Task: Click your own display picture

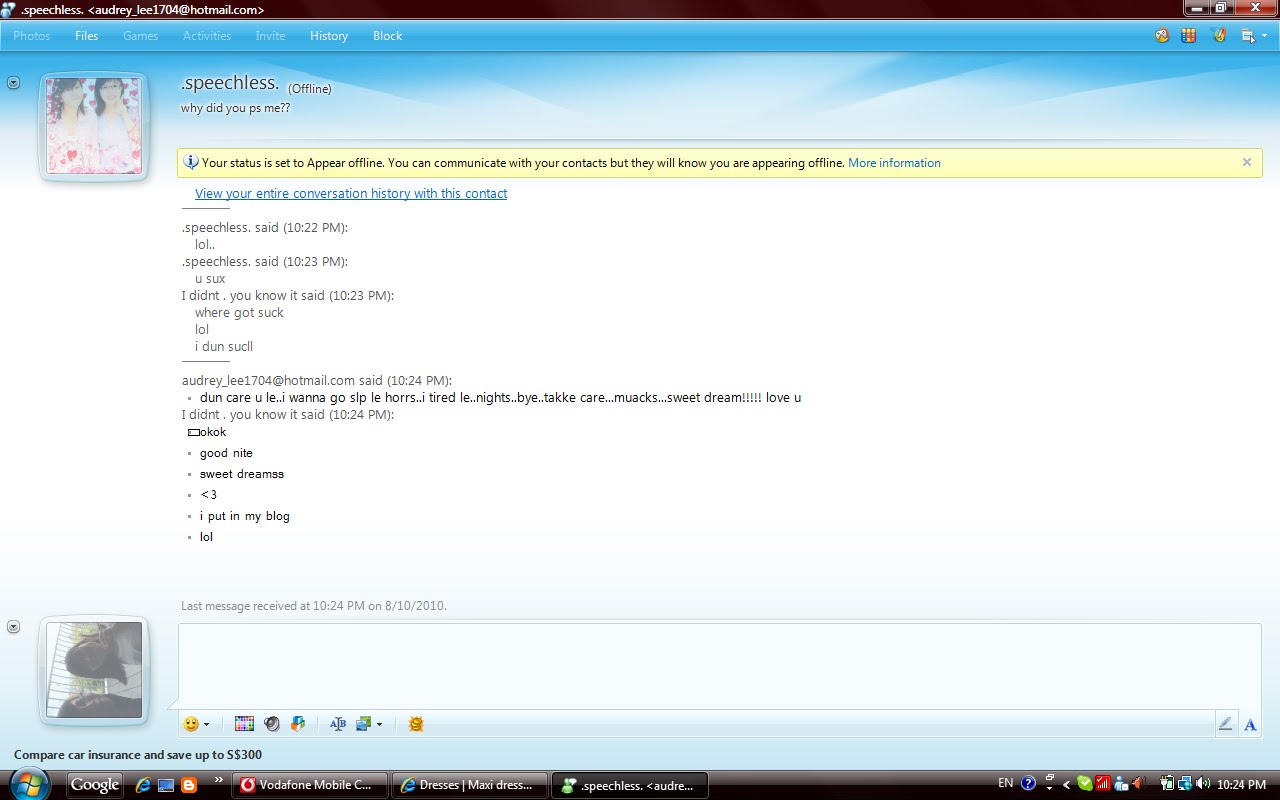Action: 94,670
